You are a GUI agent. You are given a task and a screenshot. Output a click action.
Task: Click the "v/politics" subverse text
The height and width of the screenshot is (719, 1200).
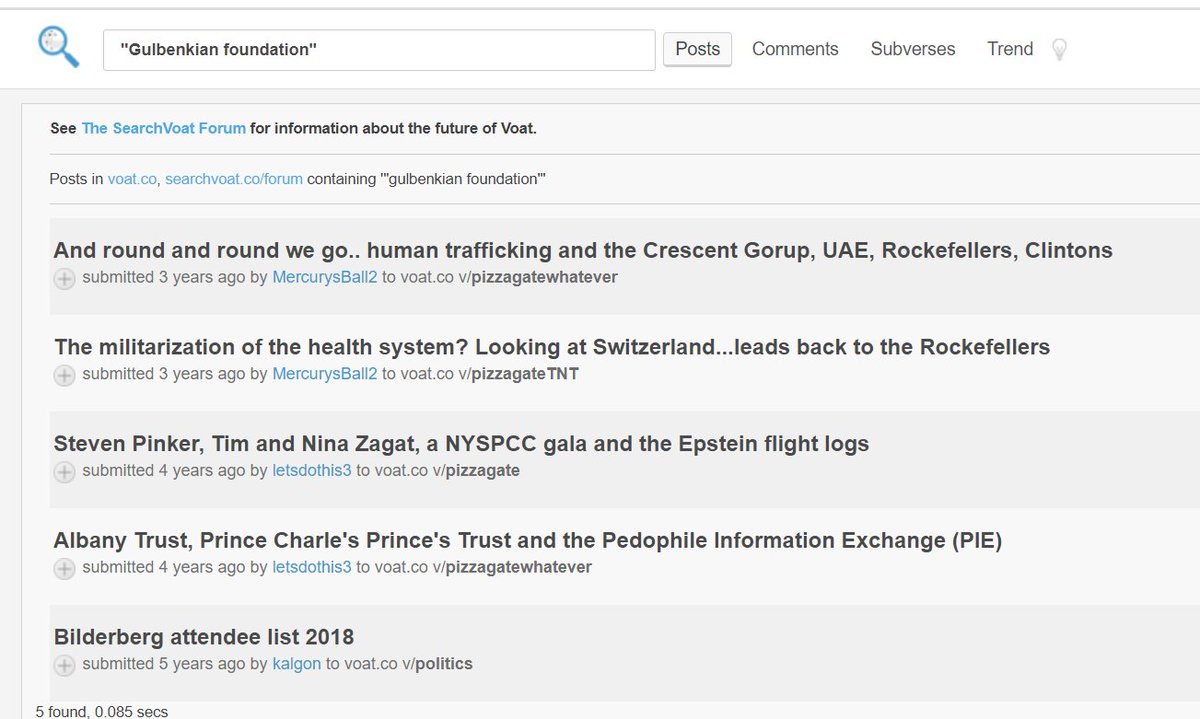pyautogui.click(x=438, y=663)
